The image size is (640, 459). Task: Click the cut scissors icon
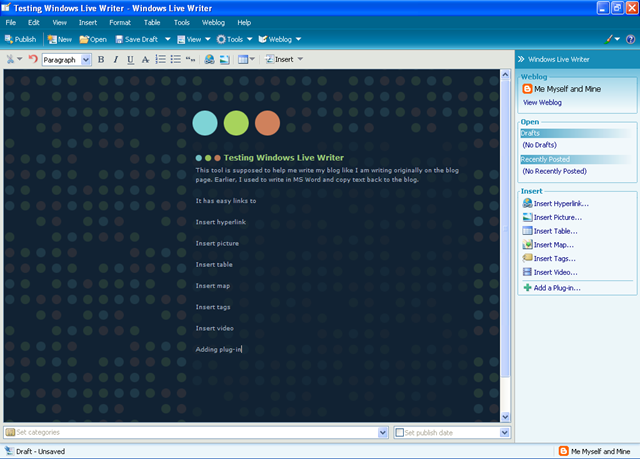pos(10,60)
